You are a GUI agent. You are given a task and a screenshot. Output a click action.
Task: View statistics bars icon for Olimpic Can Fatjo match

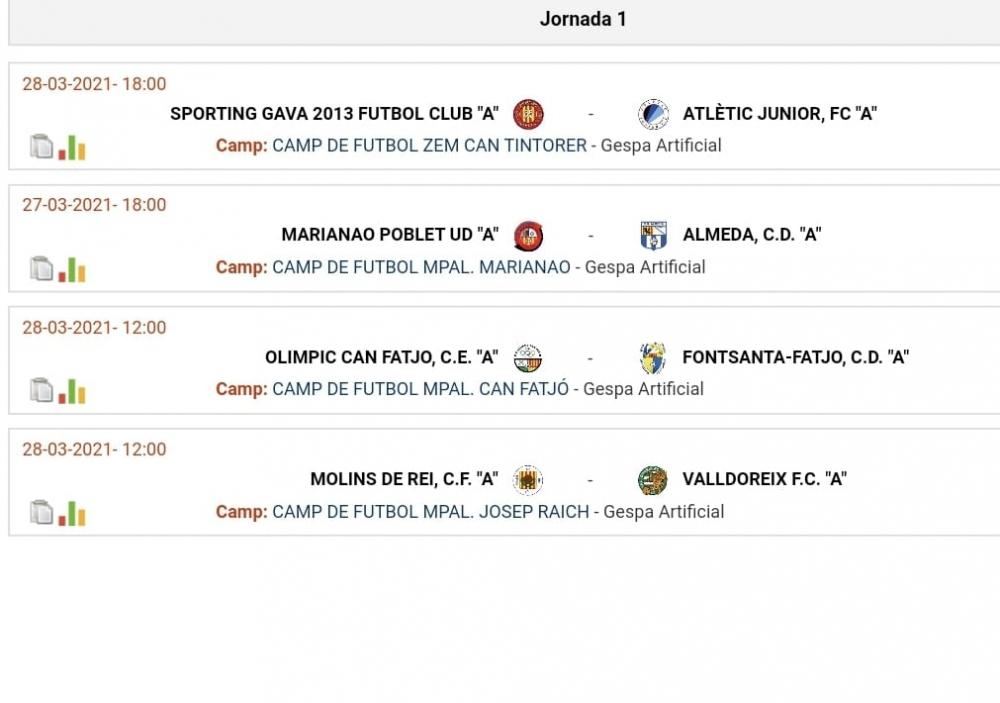coord(72,391)
